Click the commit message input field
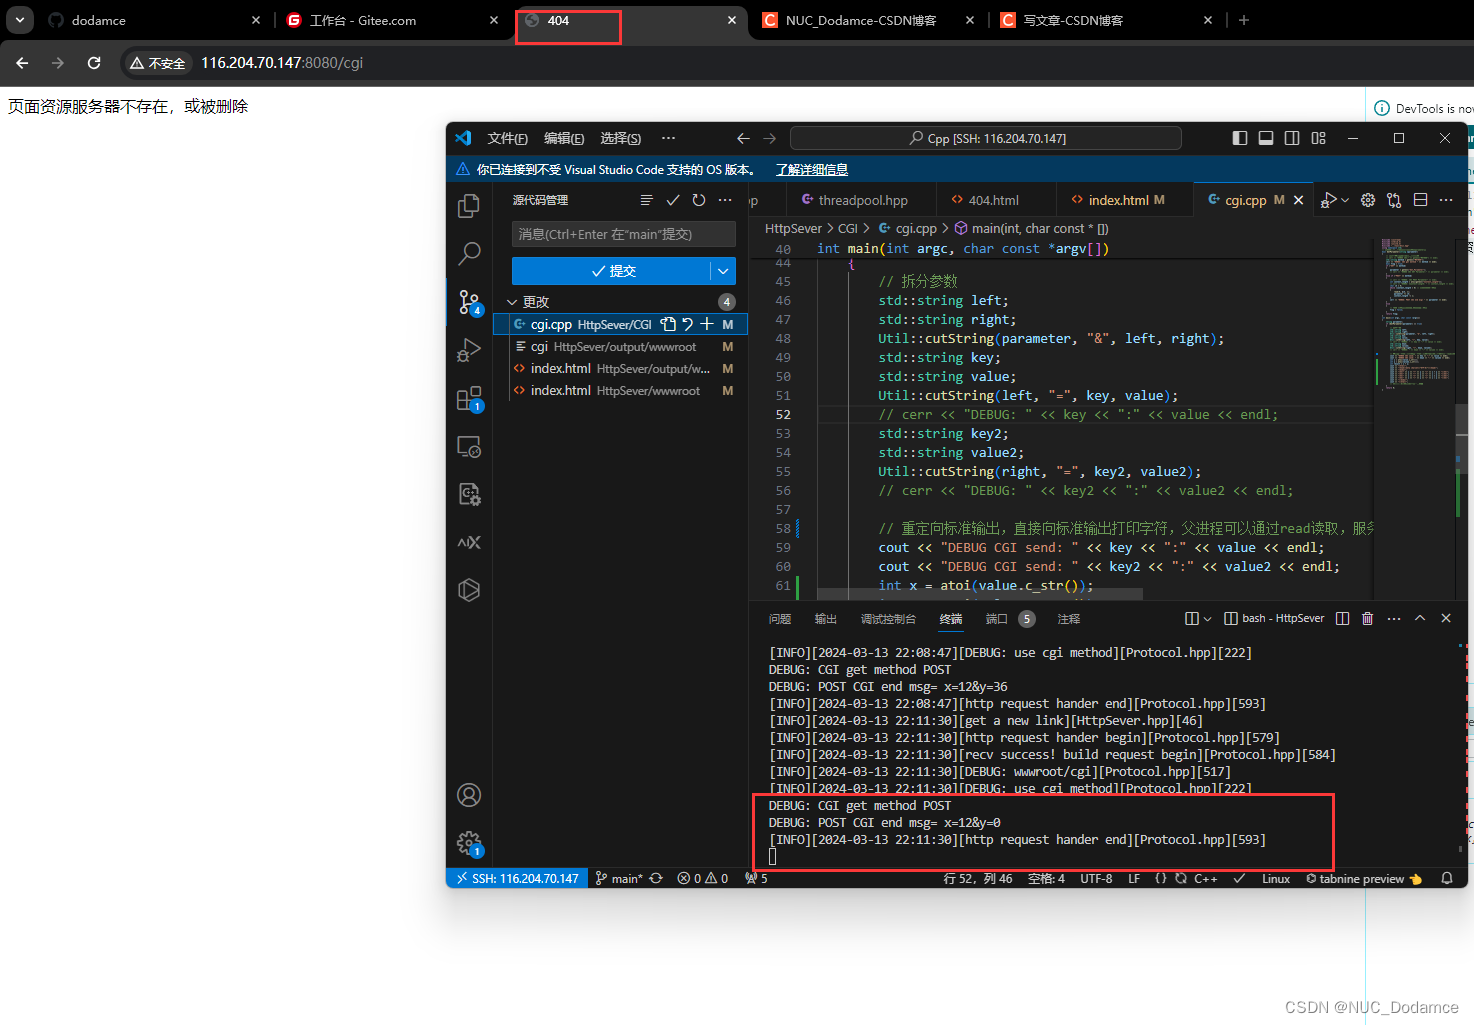The image size is (1474, 1025). coord(624,234)
